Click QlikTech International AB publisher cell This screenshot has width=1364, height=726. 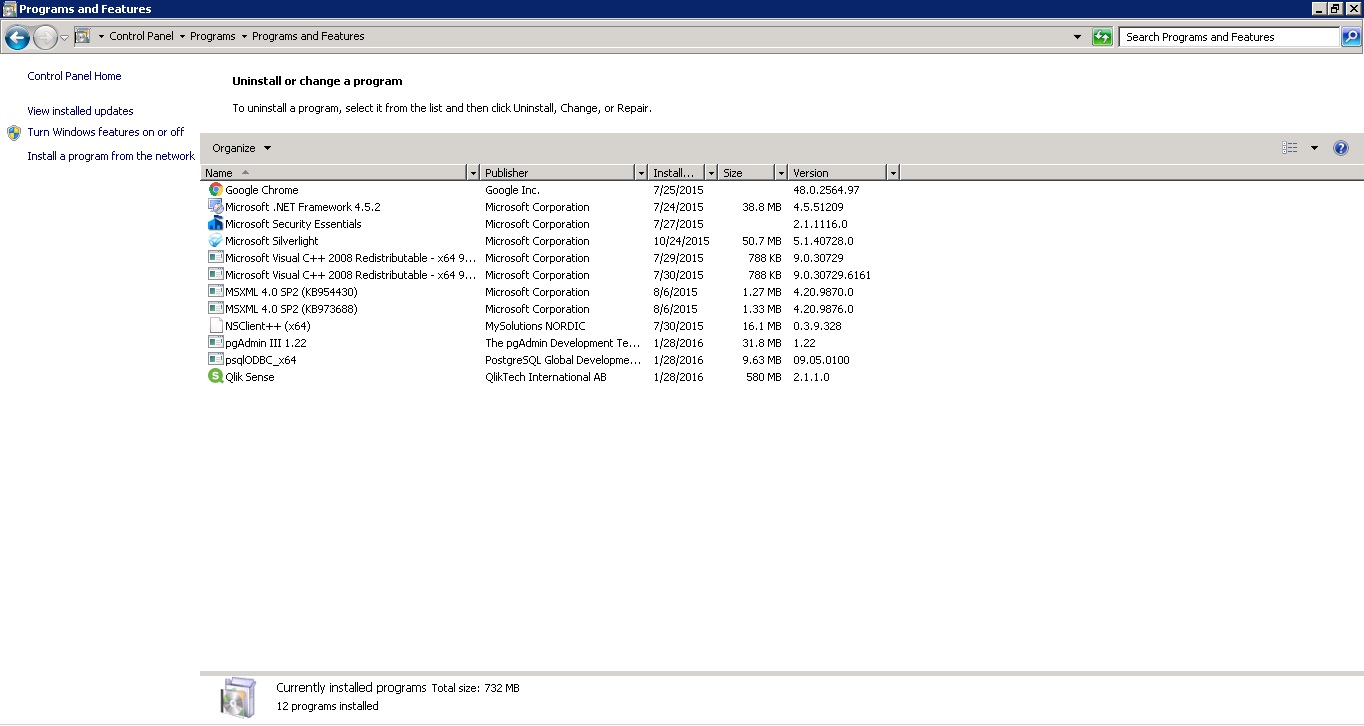pyautogui.click(x=546, y=377)
